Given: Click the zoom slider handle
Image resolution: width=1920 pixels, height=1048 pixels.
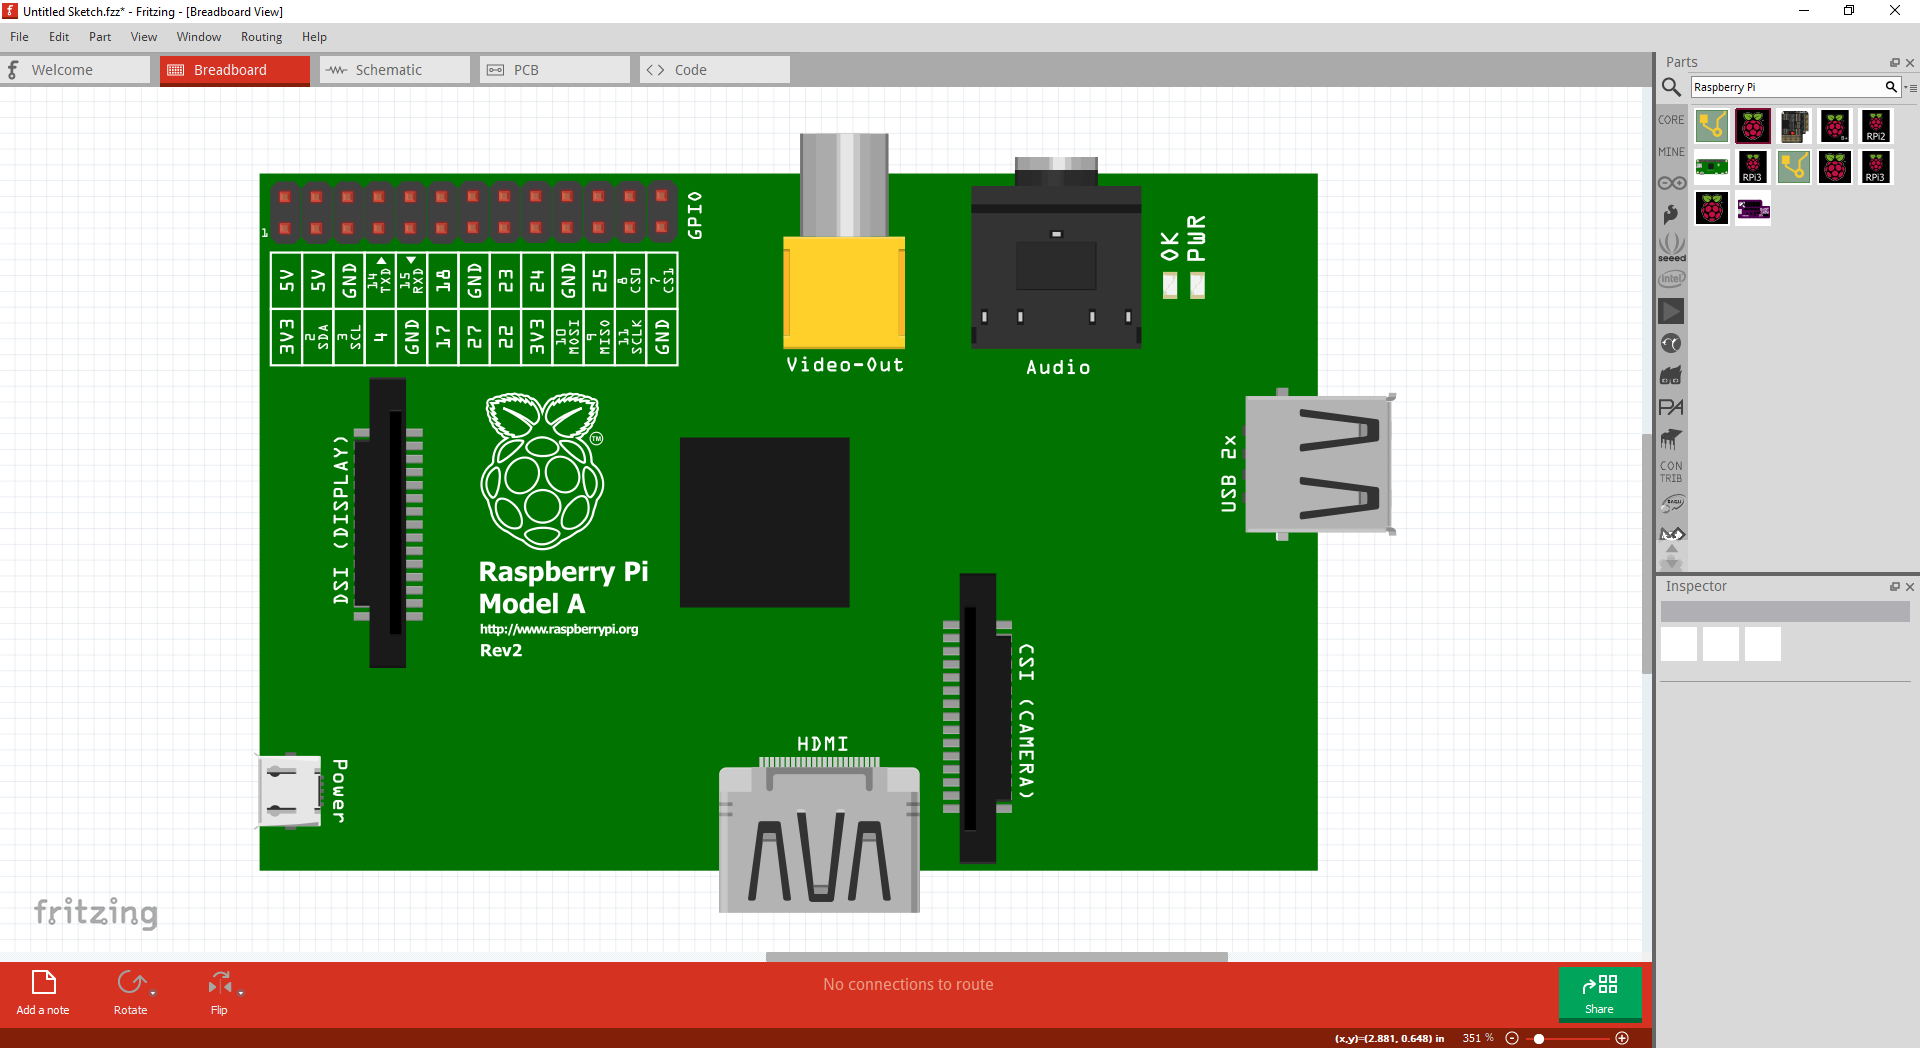Looking at the screenshot, I should pos(1539,1038).
